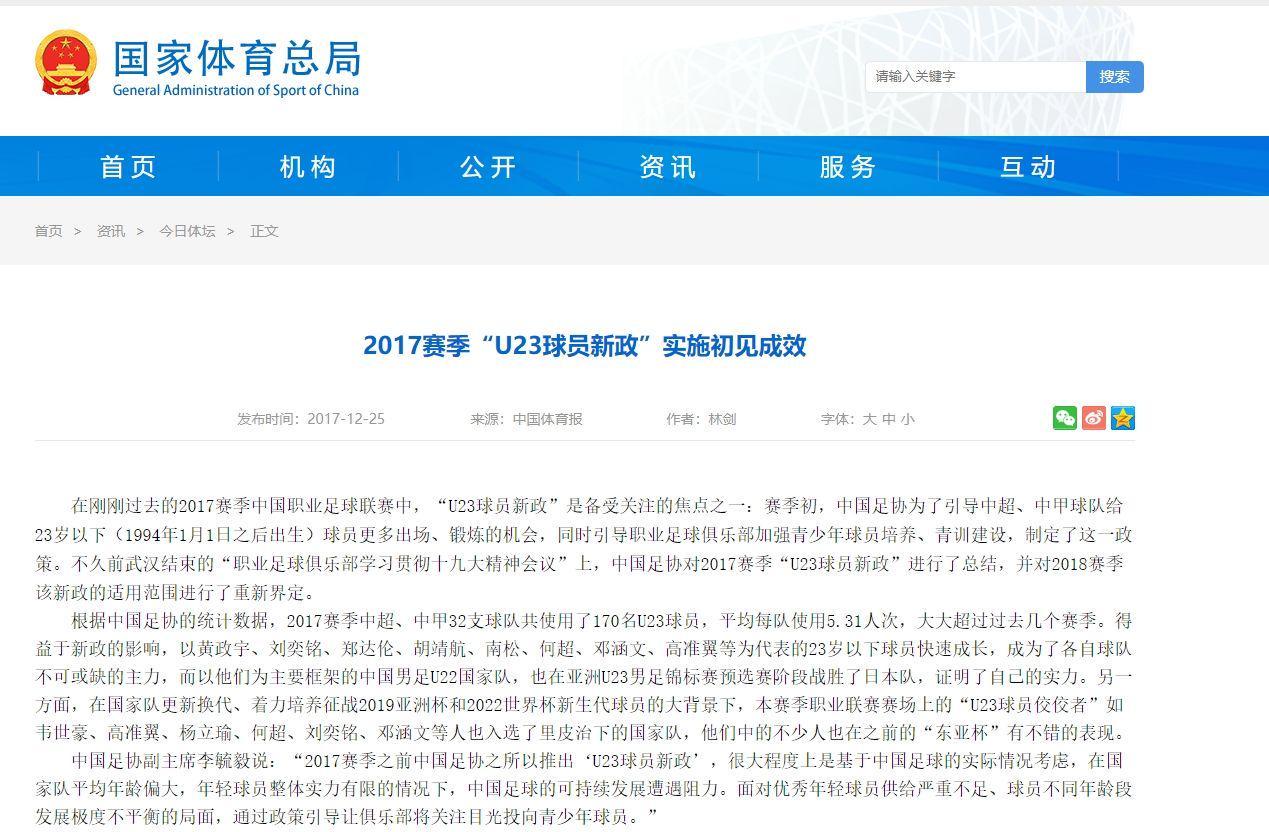This screenshot has height=832, width=1269.
Task: Click the 中国体育报 source label
Action: 549,419
